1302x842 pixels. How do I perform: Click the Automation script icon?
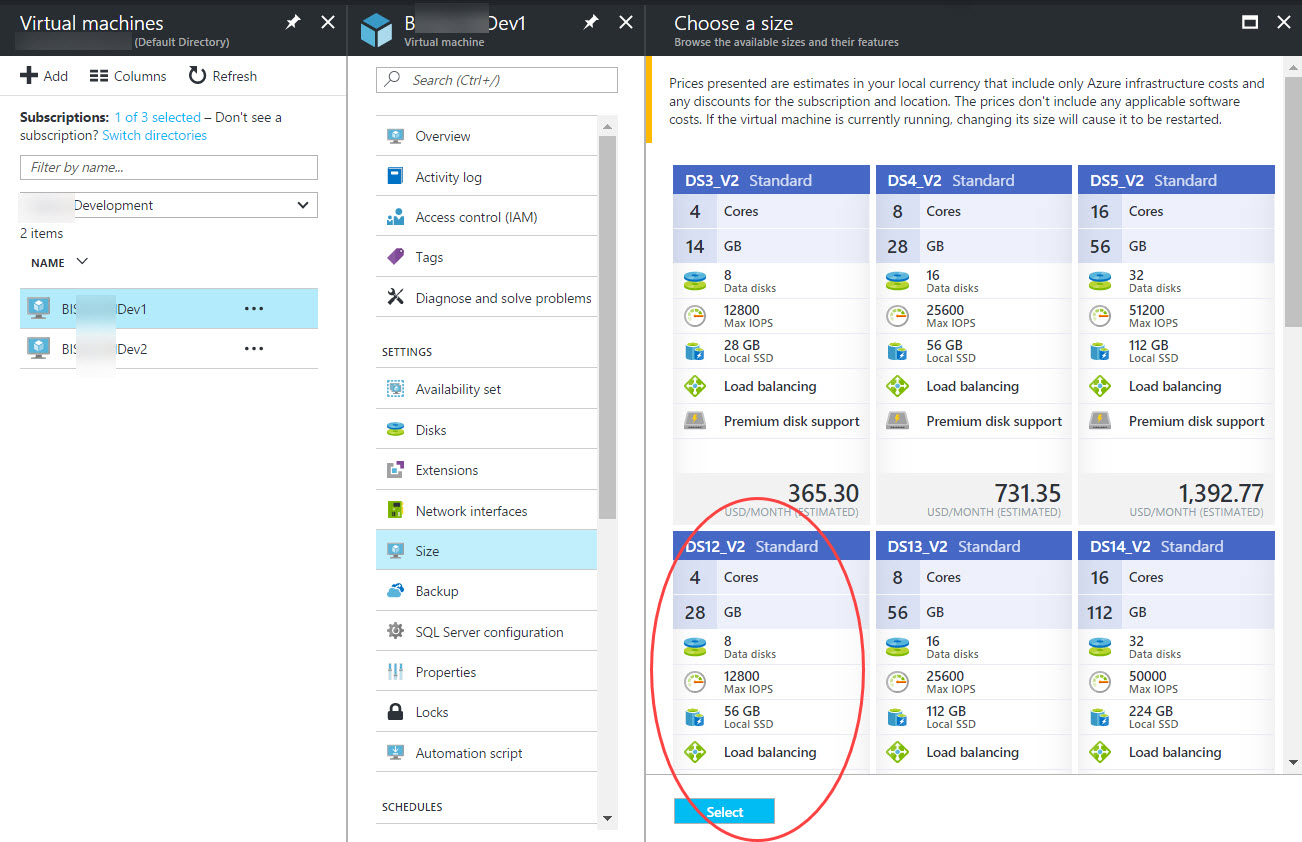coord(395,753)
